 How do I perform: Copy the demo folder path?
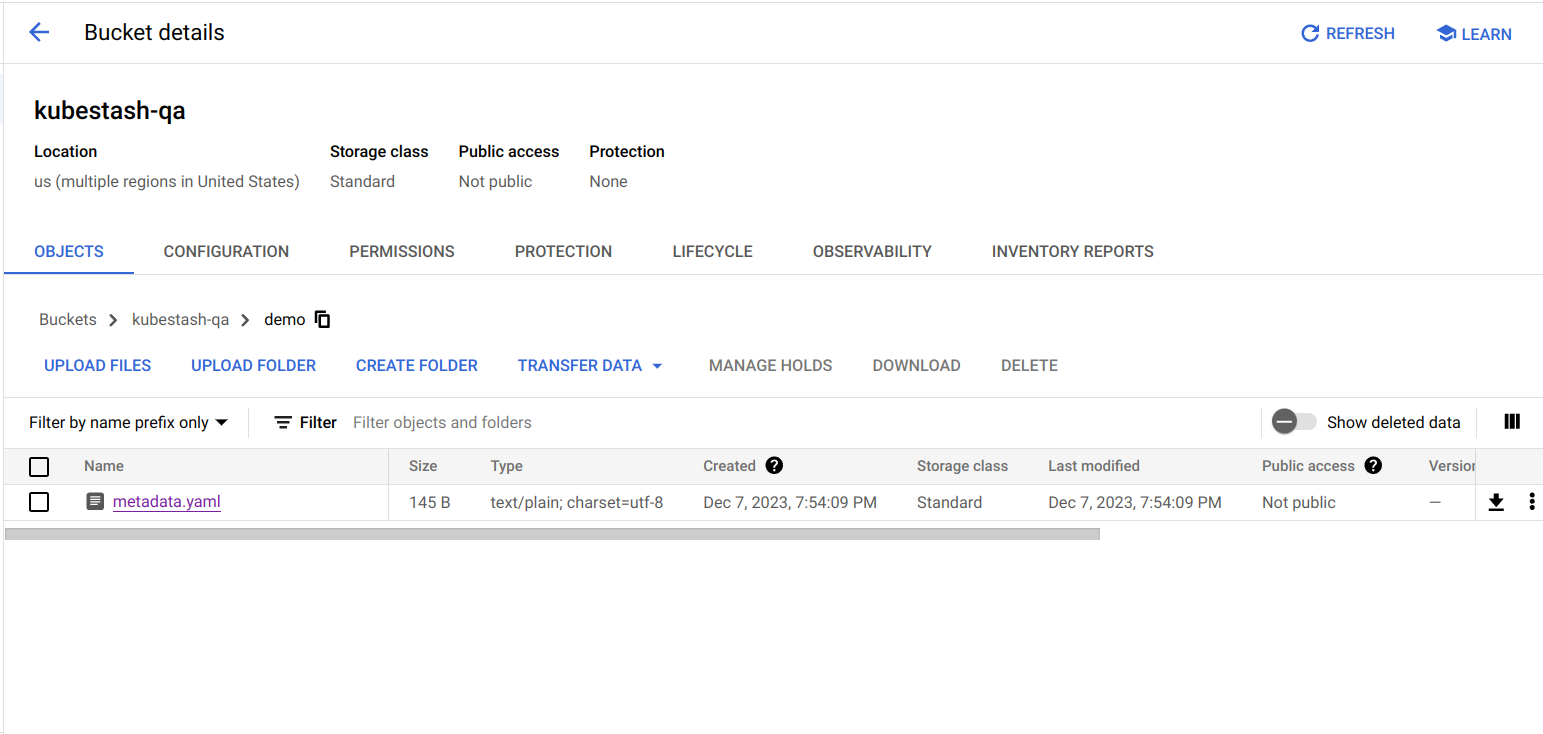coord(322,318)
